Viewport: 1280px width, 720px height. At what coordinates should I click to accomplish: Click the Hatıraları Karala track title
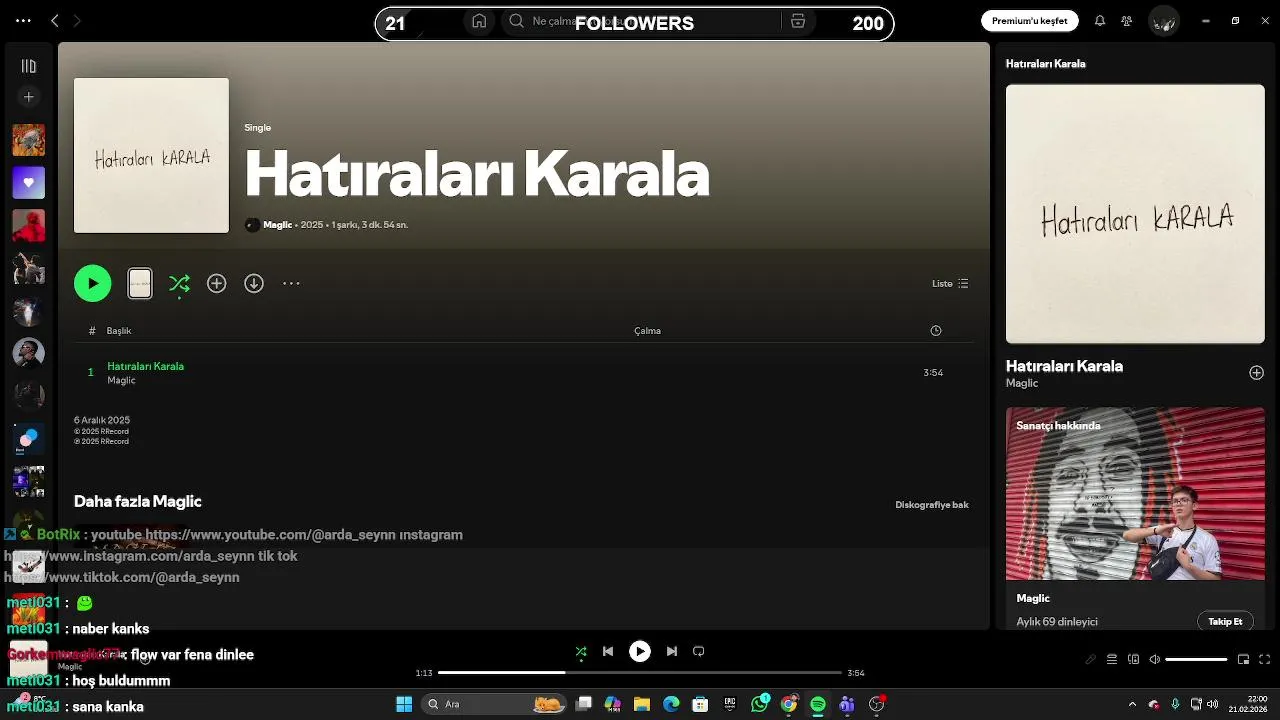point(145,366)
